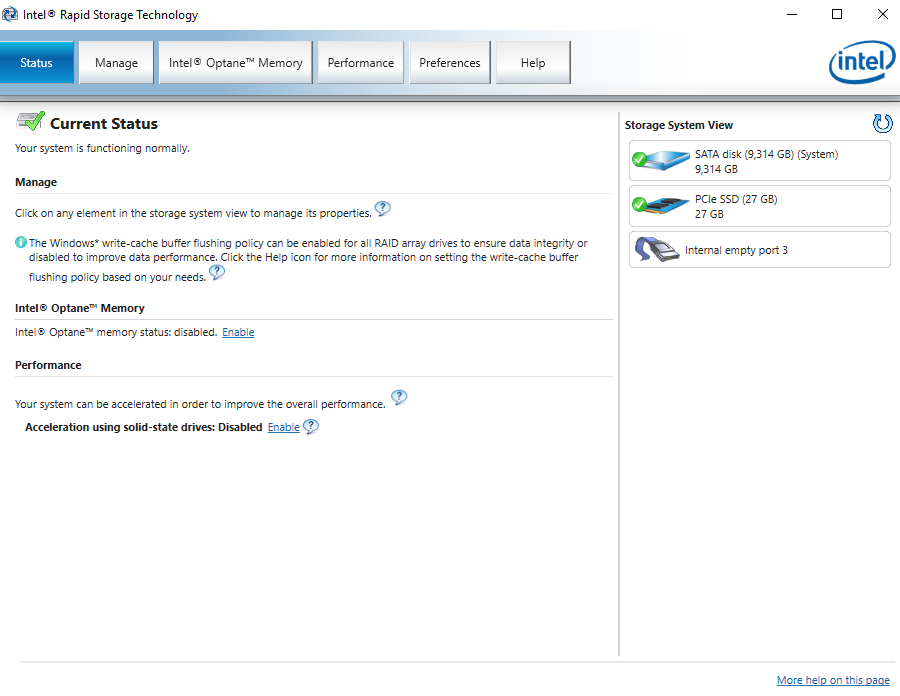This screenshot has height=696, width=900.
Task: Open help bubble next to manage properties text
Action: [x=383, y=209]
